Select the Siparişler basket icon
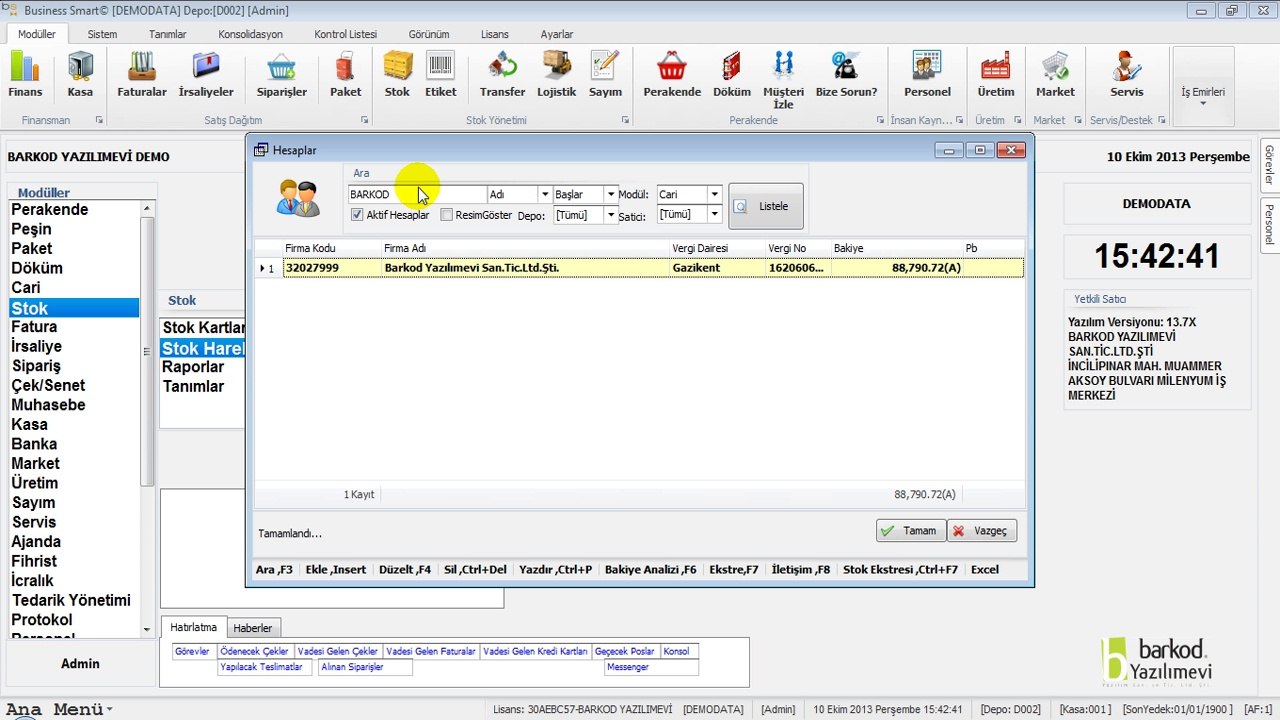 point(281,75)
